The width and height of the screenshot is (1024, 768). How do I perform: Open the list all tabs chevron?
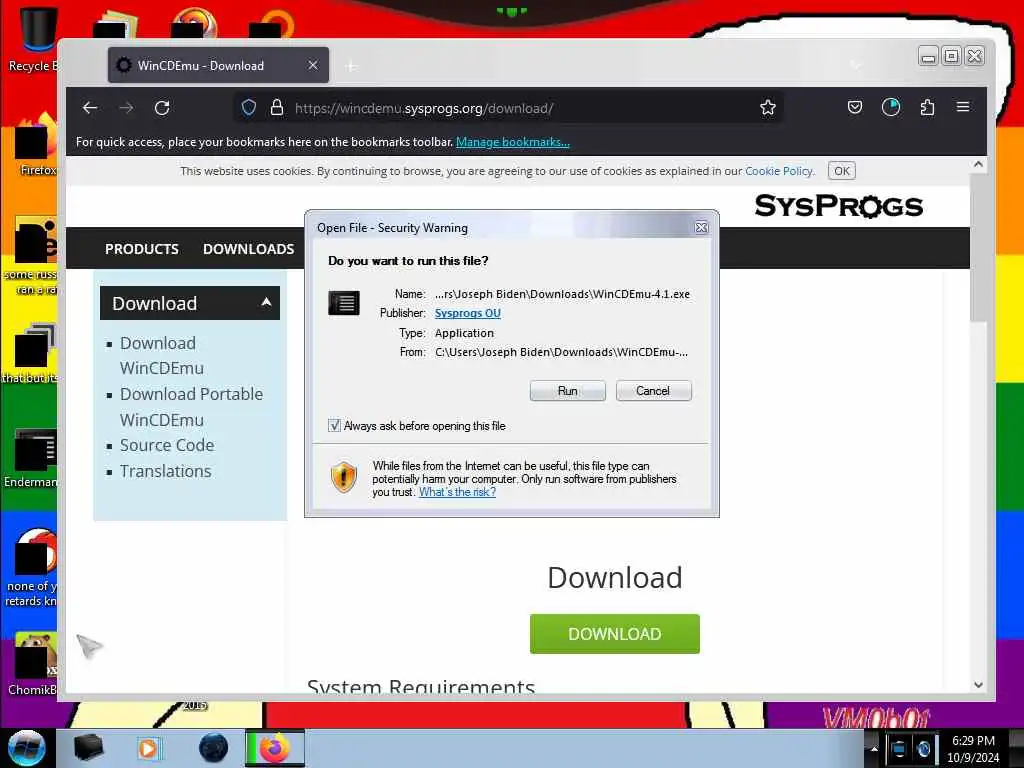coord(856,65)
